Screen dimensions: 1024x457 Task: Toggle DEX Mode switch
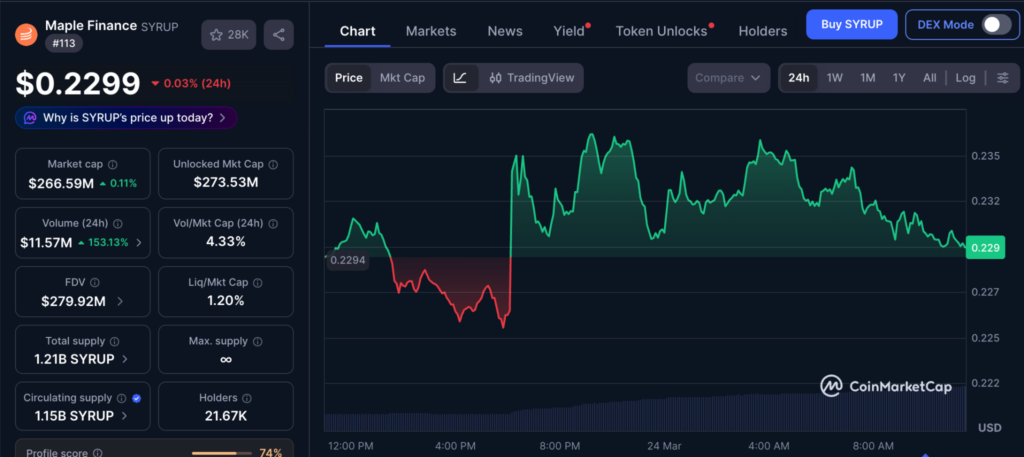996,24
